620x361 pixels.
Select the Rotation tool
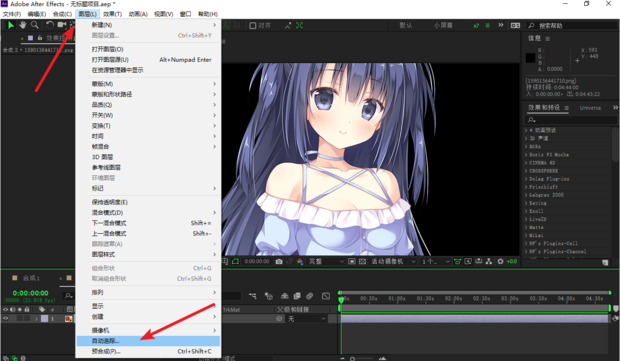point(50,25)
